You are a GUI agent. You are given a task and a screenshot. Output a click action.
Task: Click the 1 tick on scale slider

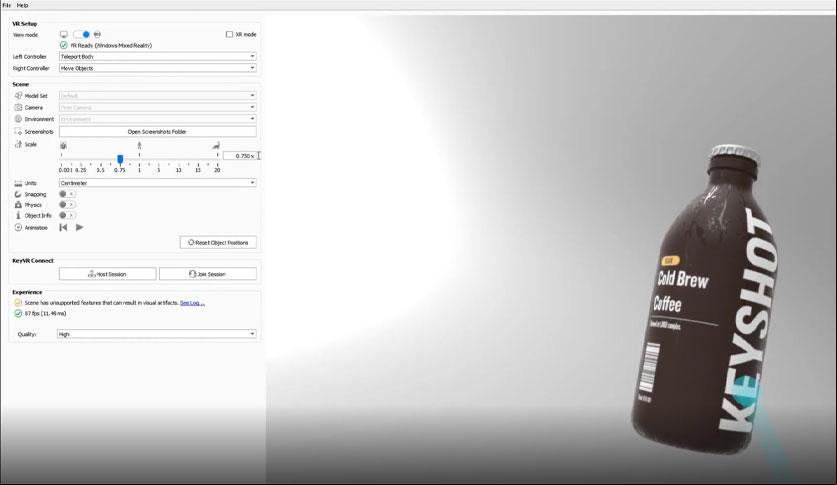click(139, 170)
